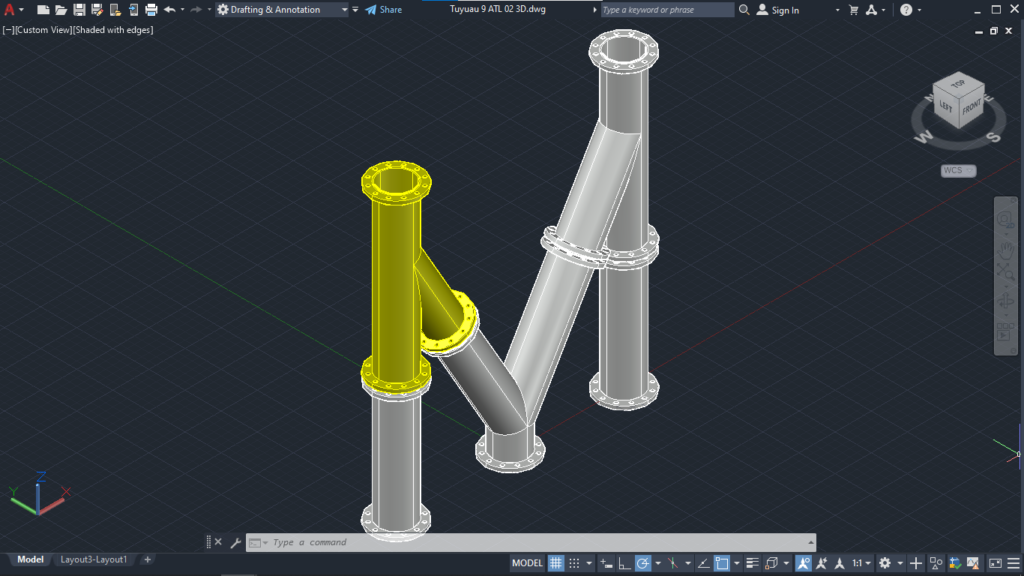1024x576 pixels.
Task: Expand the Help dropdown arrow
Action: [x=920, y=10]
